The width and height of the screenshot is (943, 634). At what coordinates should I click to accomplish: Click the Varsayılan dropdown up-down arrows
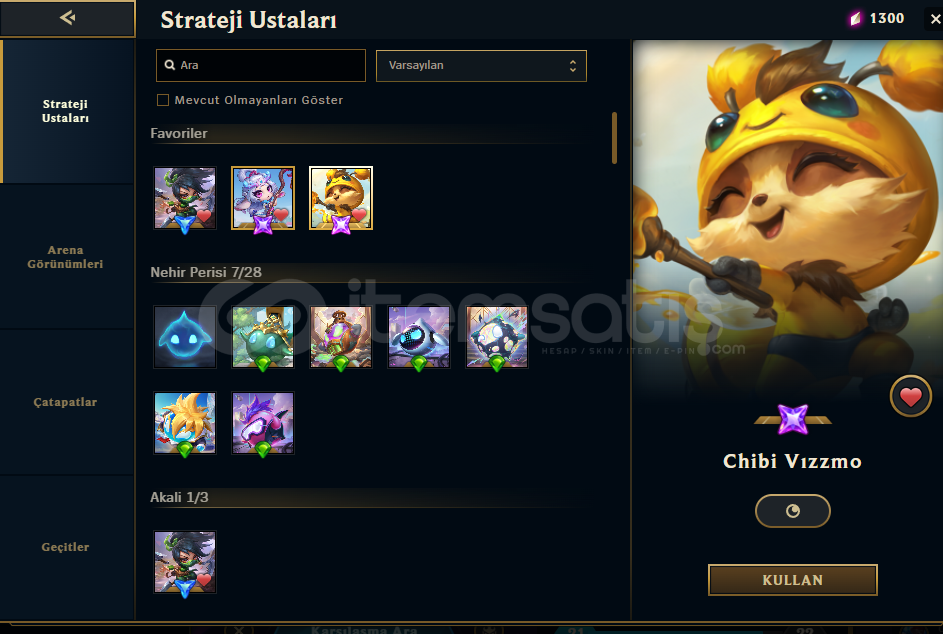(573, 66)
